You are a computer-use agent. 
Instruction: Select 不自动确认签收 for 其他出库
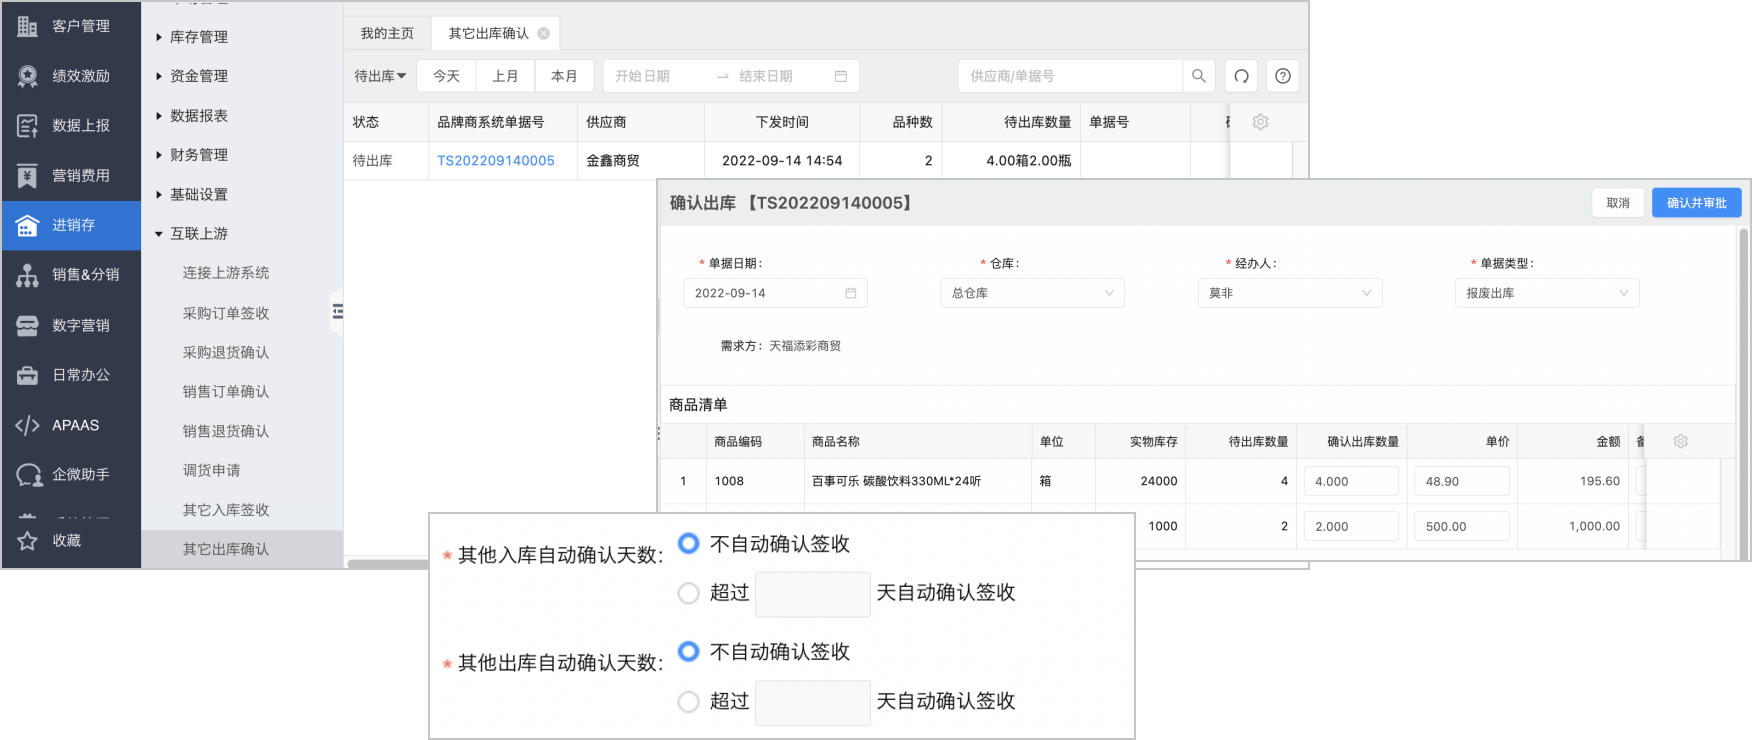[x=688, y=651]
